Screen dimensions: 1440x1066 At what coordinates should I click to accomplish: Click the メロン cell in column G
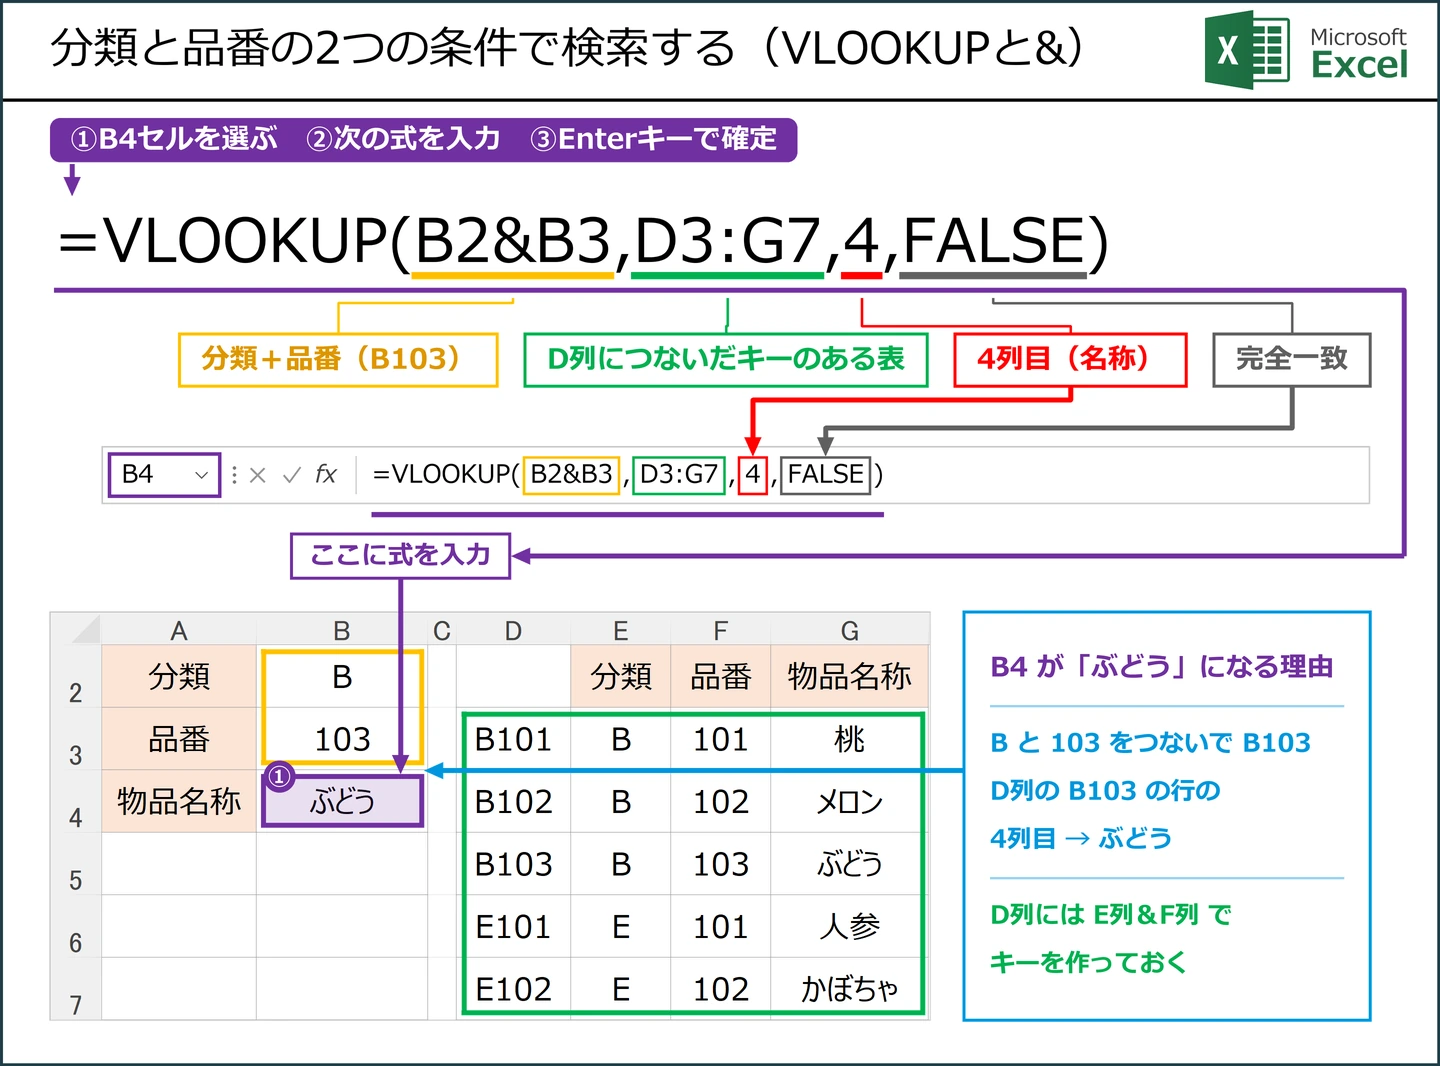[x=850, y=801]
